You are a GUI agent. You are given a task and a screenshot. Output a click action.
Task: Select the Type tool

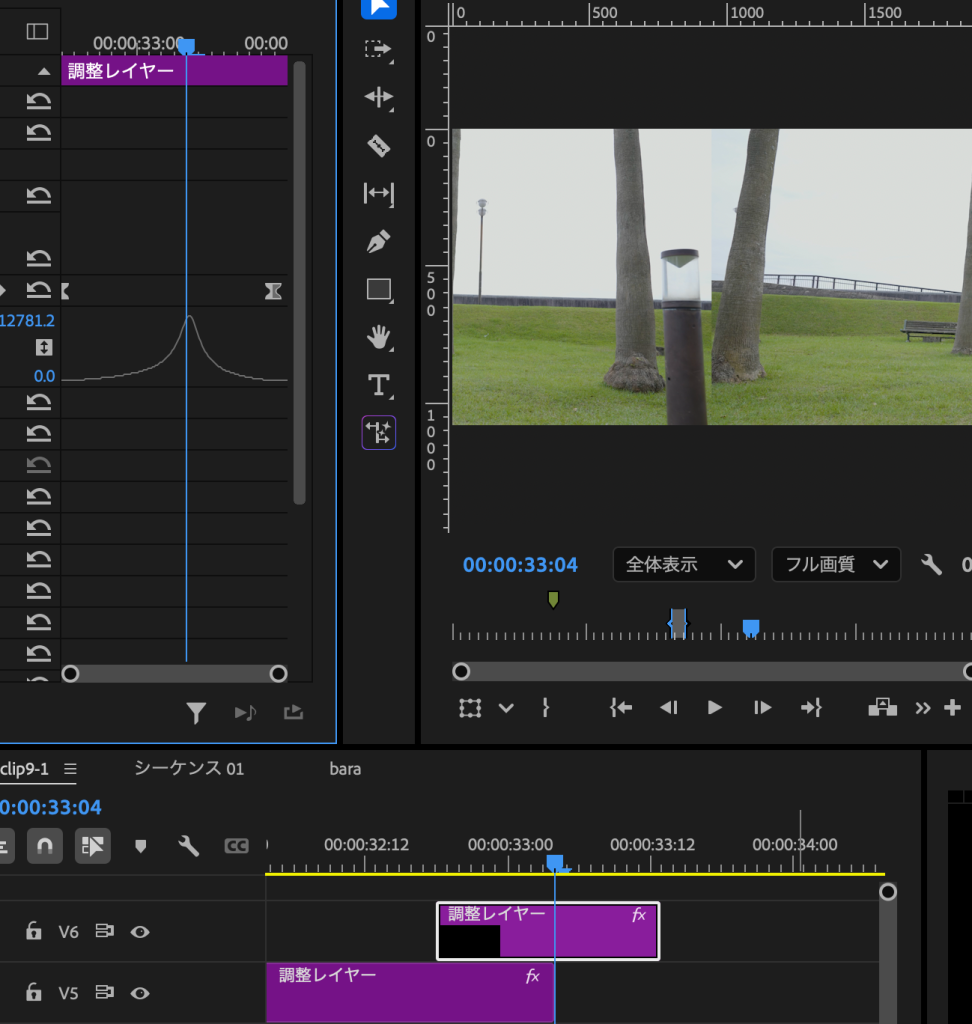(378, 385)
